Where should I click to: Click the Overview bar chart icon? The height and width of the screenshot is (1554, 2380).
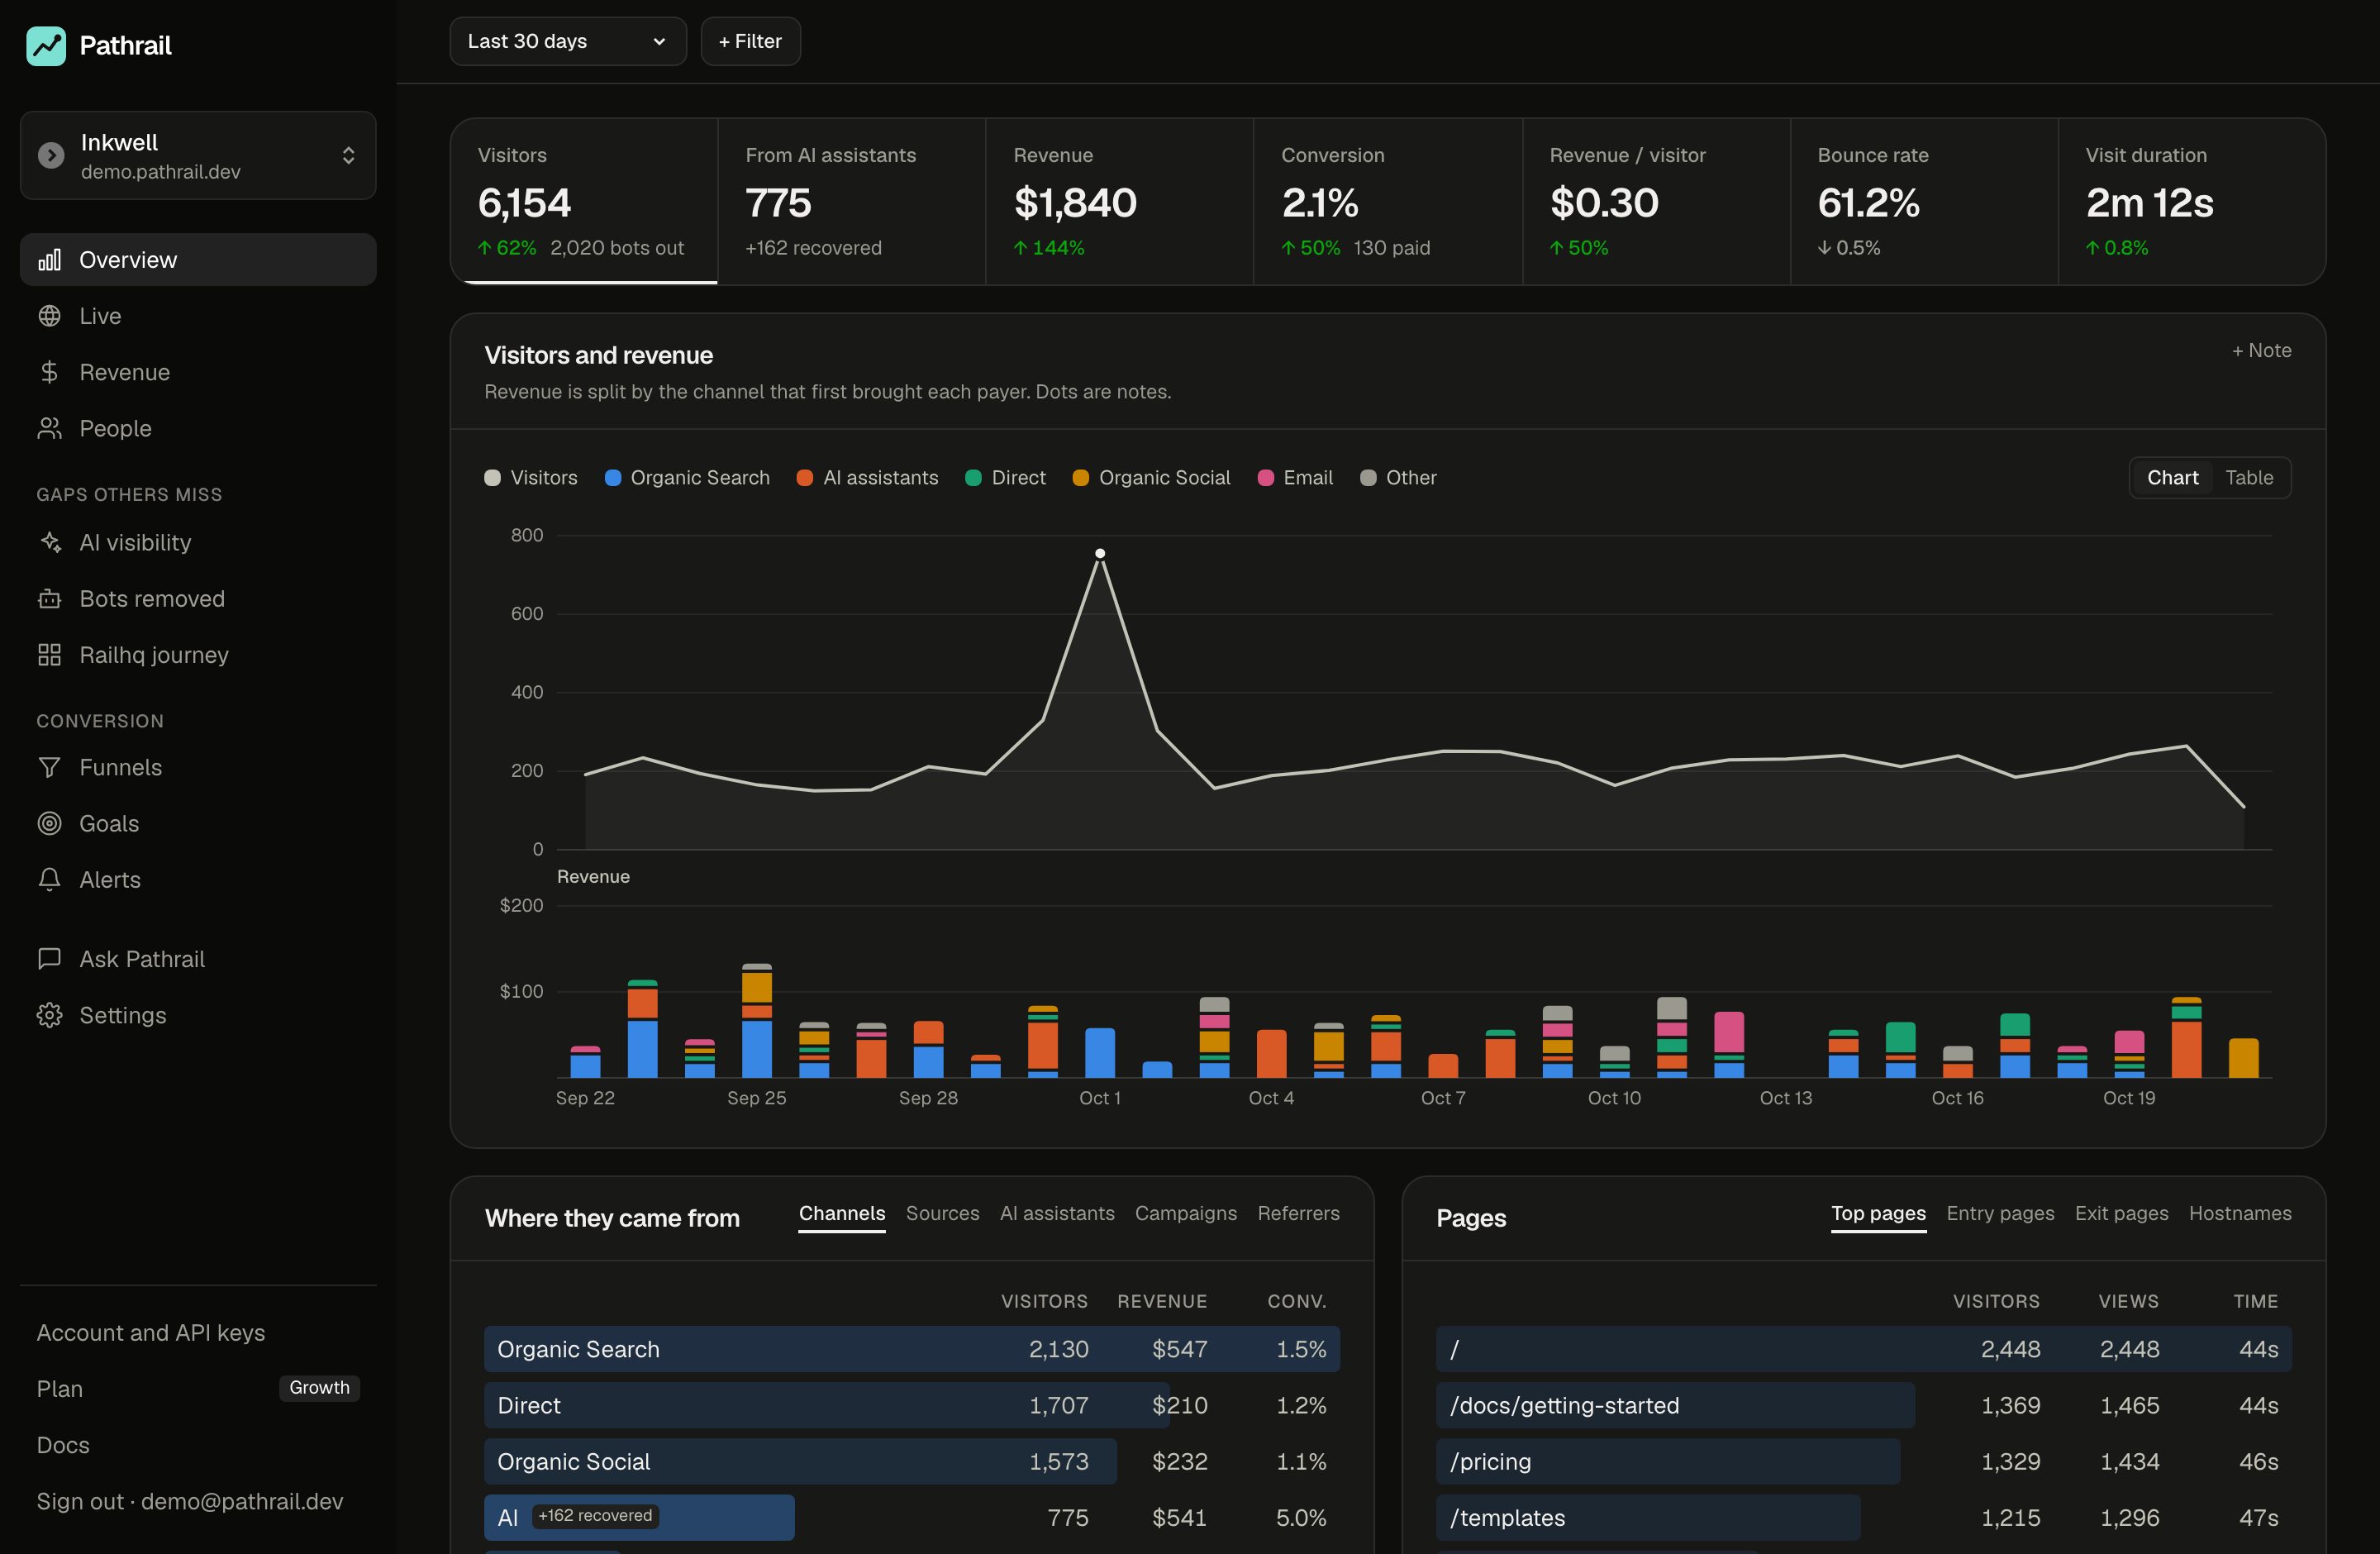(x=49, y=260)
